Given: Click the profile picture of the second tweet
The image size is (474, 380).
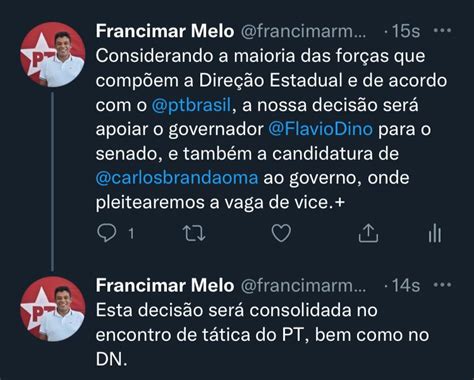Looking at the screenshot, I should (53, 309).
